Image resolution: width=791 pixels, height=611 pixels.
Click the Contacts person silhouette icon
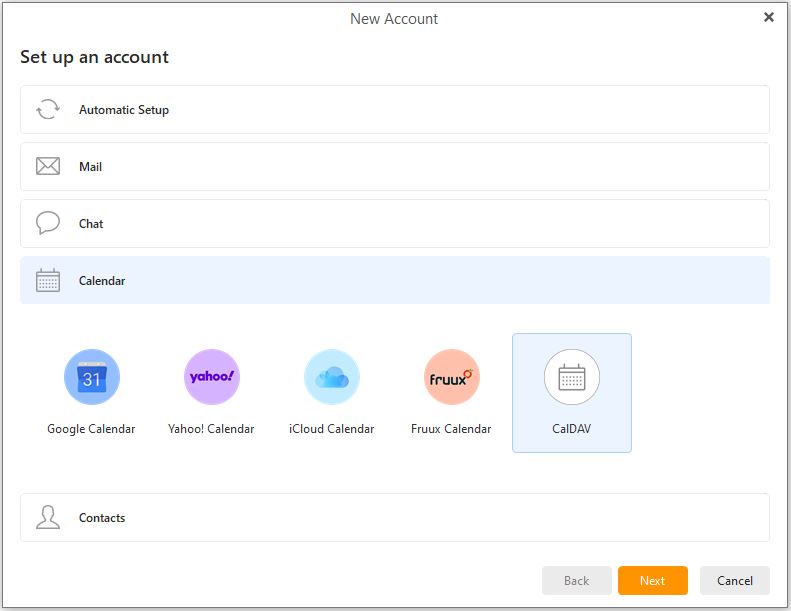tap(48, 517)
